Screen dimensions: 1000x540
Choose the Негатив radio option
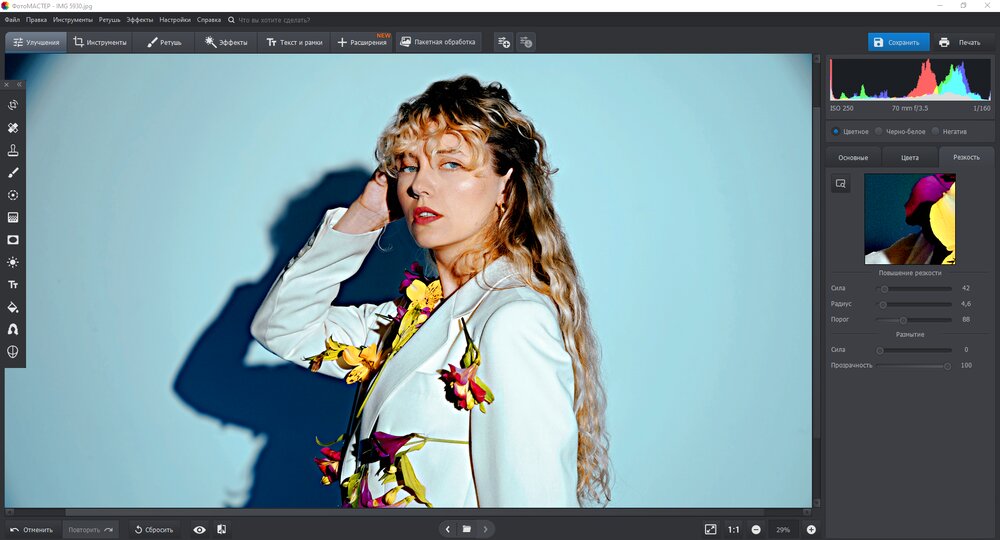pos(935,131)
